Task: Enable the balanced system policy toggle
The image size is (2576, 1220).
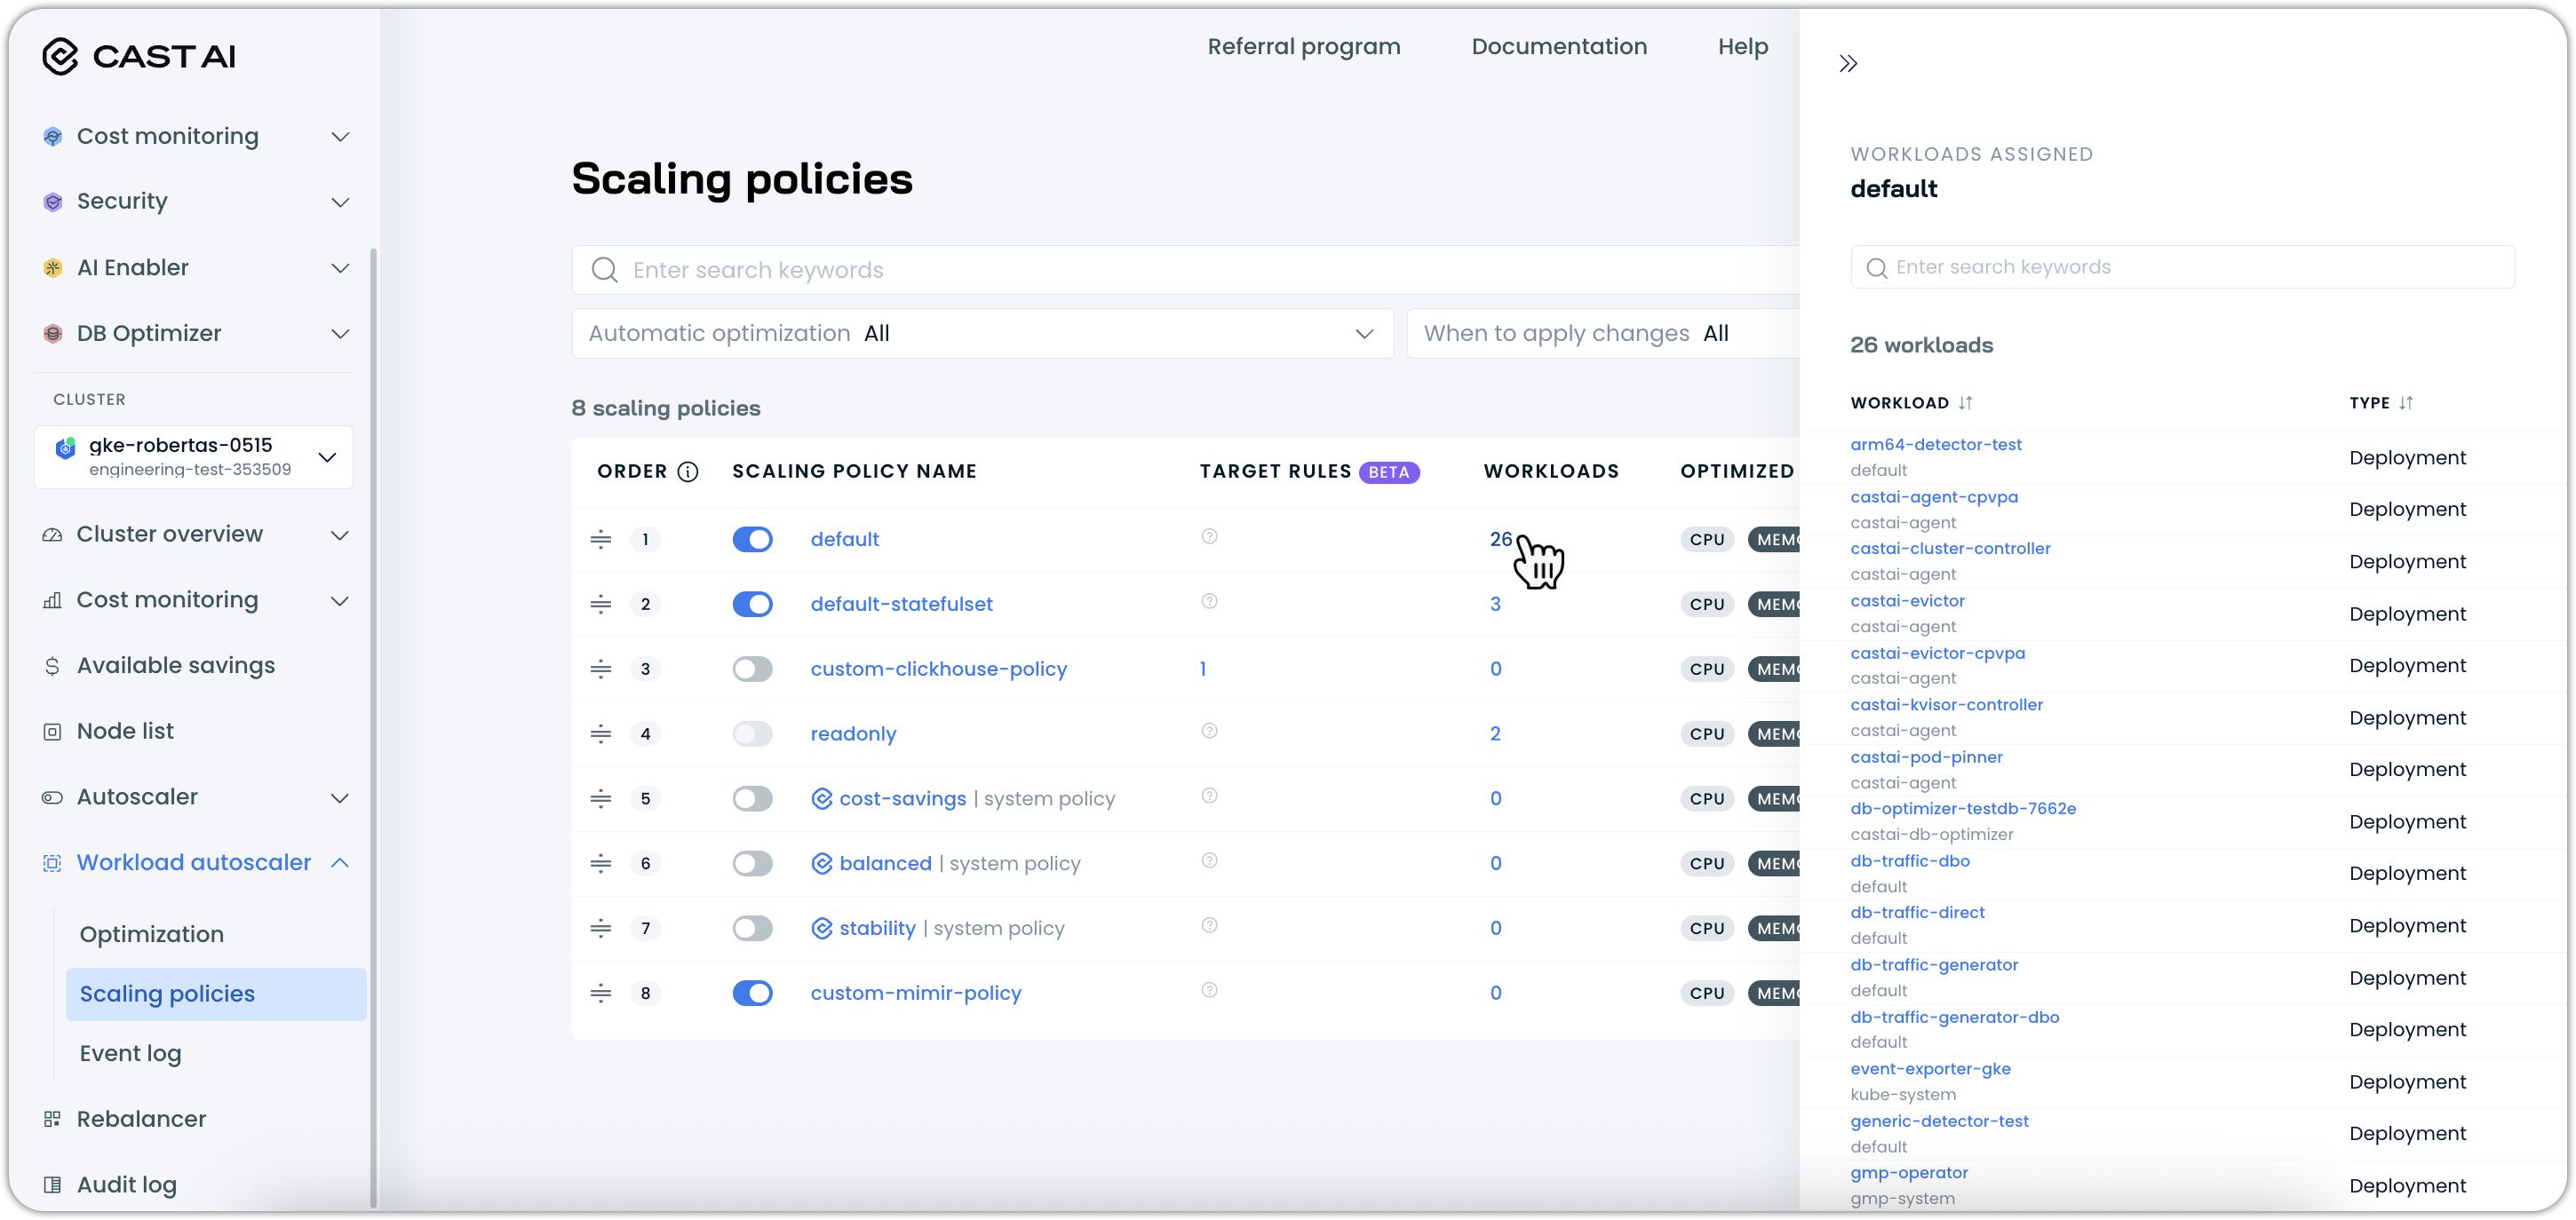Action: [x=752, y=864]
